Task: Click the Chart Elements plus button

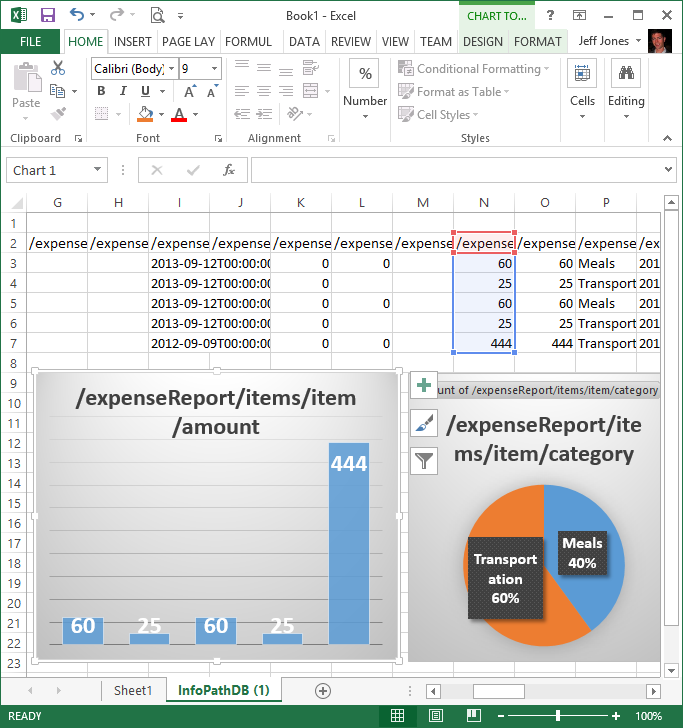Action: coord(423,385)
